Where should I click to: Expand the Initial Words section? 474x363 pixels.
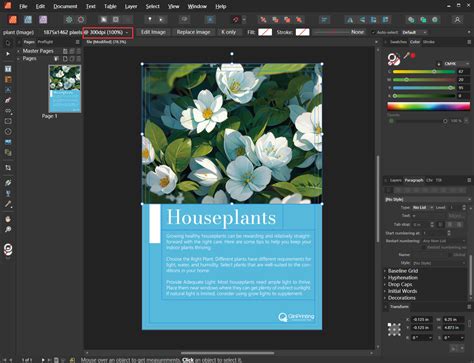click(402, 291)
